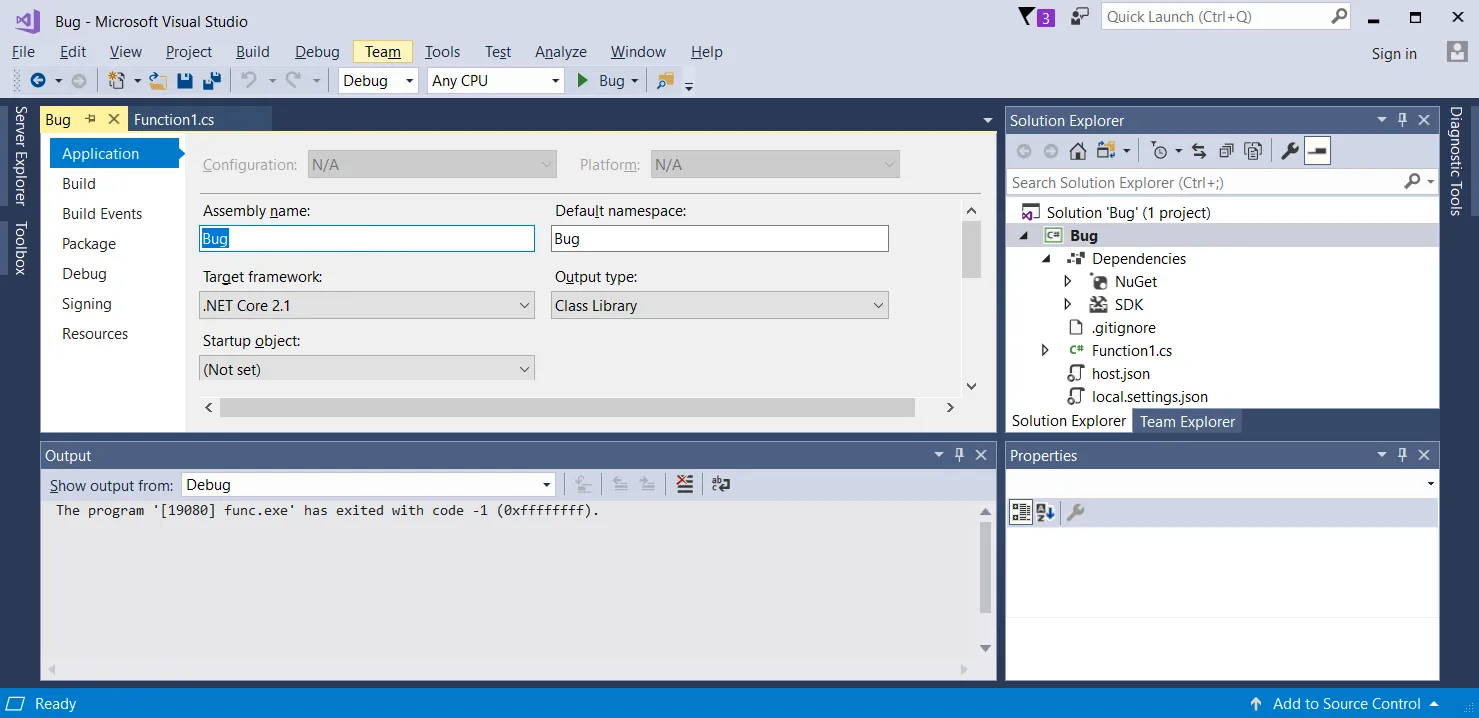The image size is (1479, 718).
Task: Open the Any CPU platform dropdown
Action: [x=497, y=81]
